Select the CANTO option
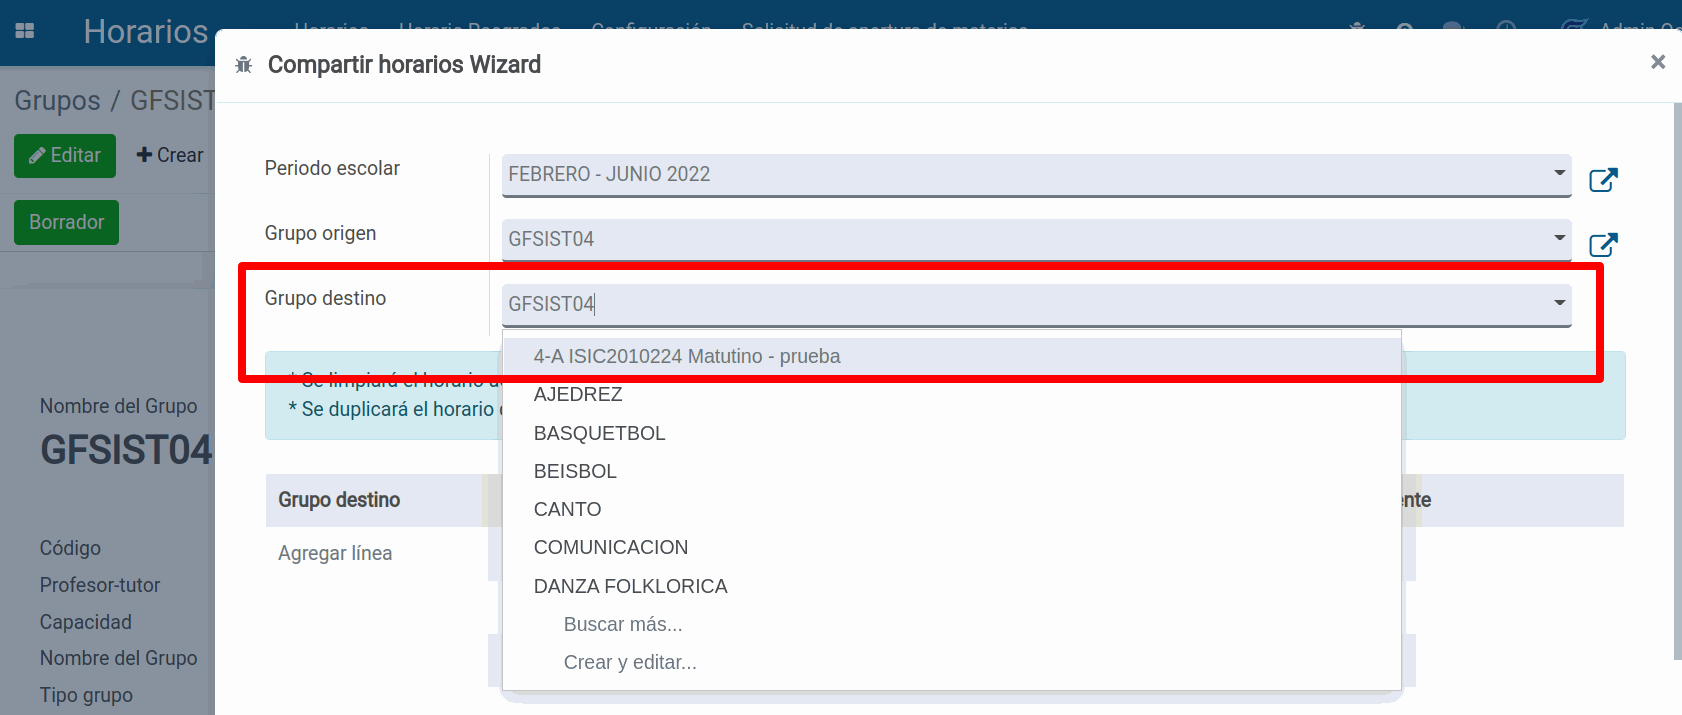 (567, 509)
